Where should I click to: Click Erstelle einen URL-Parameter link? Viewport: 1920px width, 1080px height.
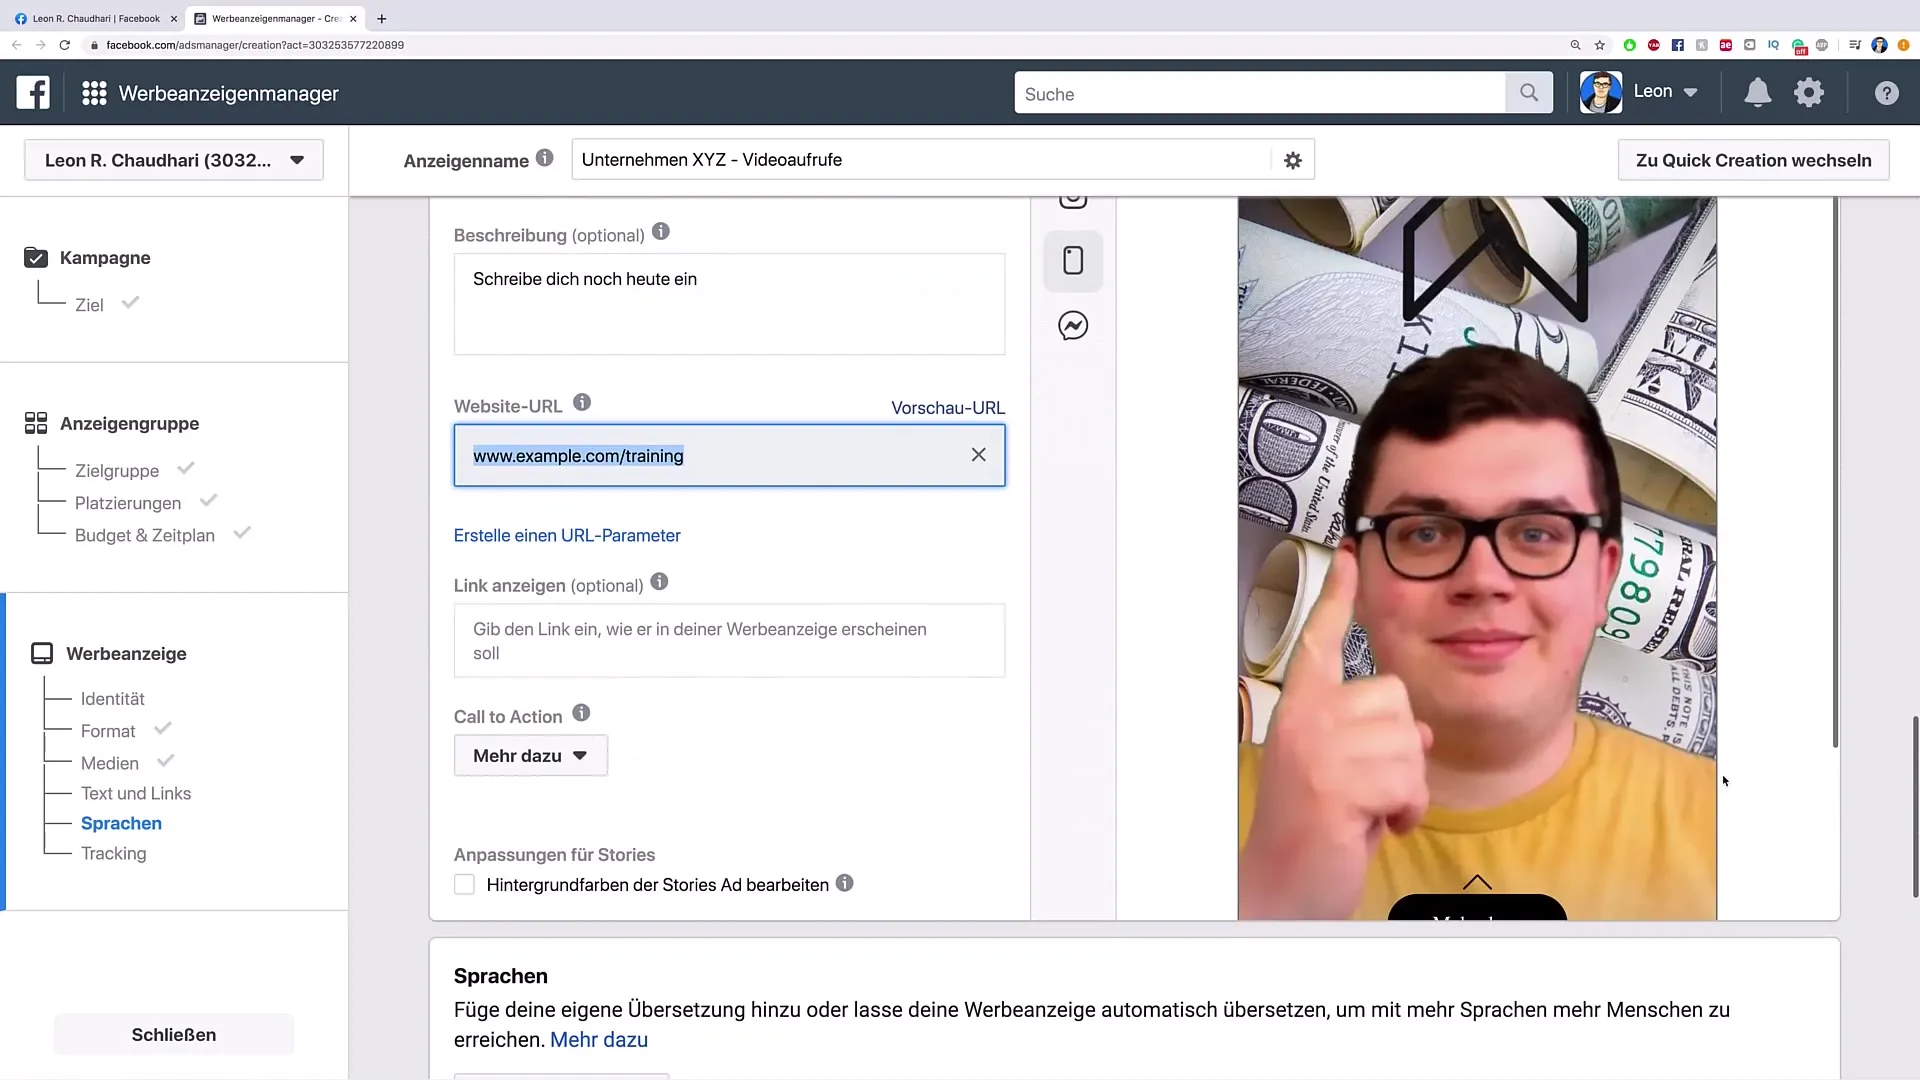567,534
